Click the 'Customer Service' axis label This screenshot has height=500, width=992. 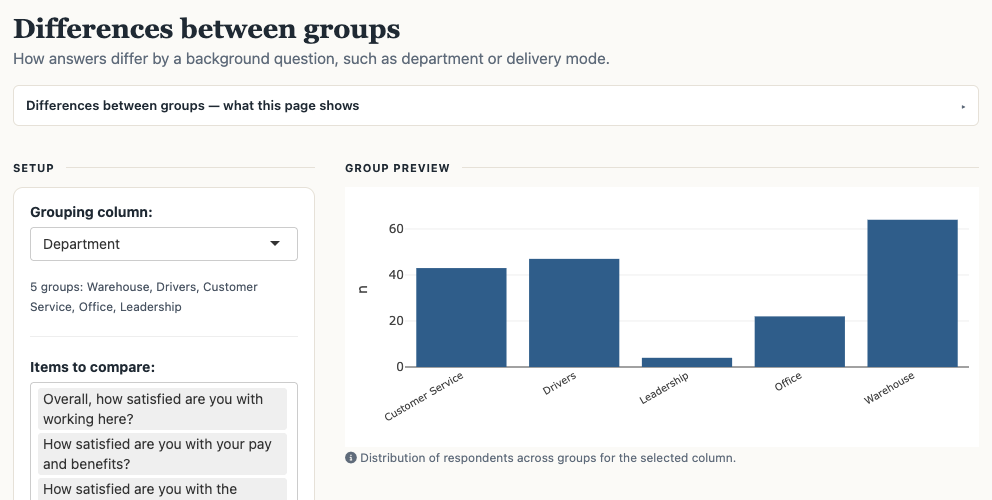(424, 396)
